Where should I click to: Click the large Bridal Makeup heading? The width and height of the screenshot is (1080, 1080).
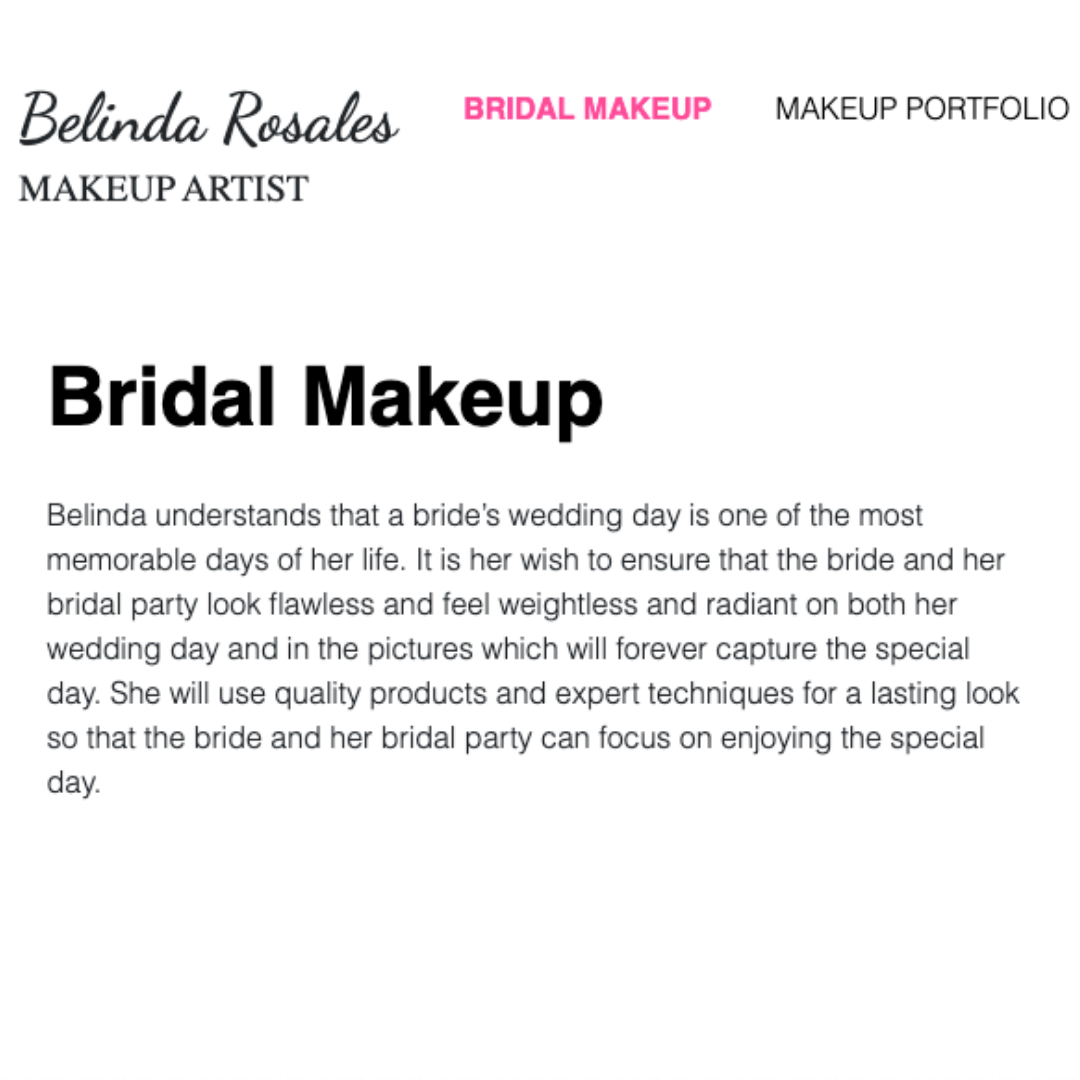[x=325, y=398]
